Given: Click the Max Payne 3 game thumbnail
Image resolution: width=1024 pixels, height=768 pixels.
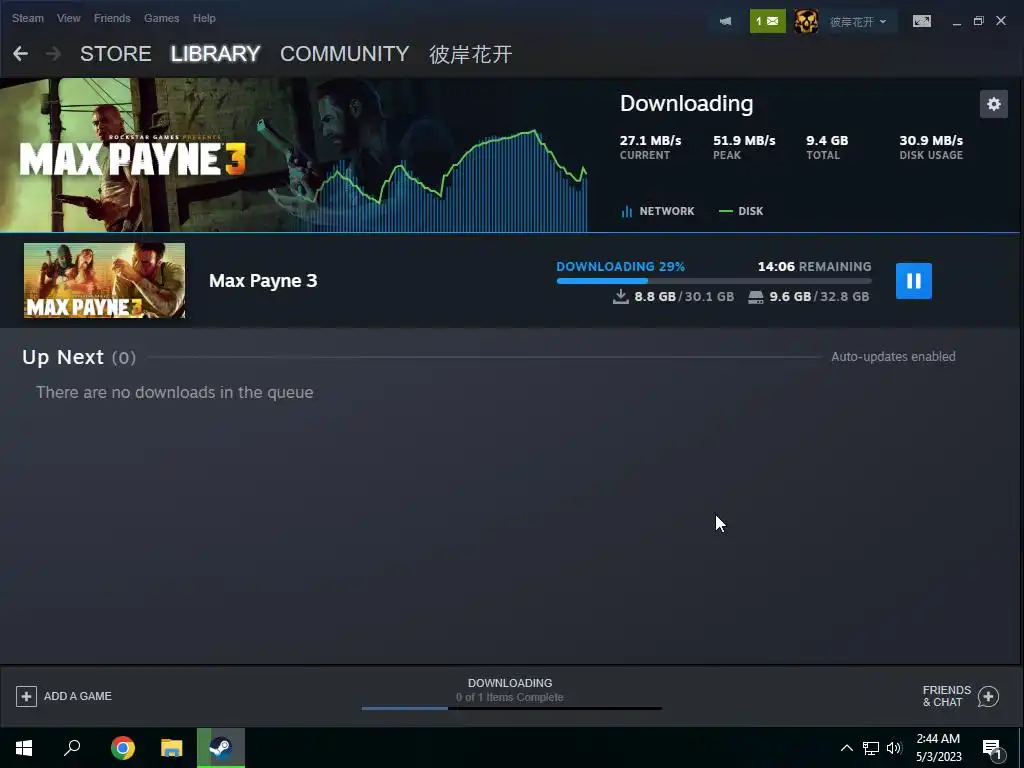Looking at the screenshot, I should click(104, 281).
